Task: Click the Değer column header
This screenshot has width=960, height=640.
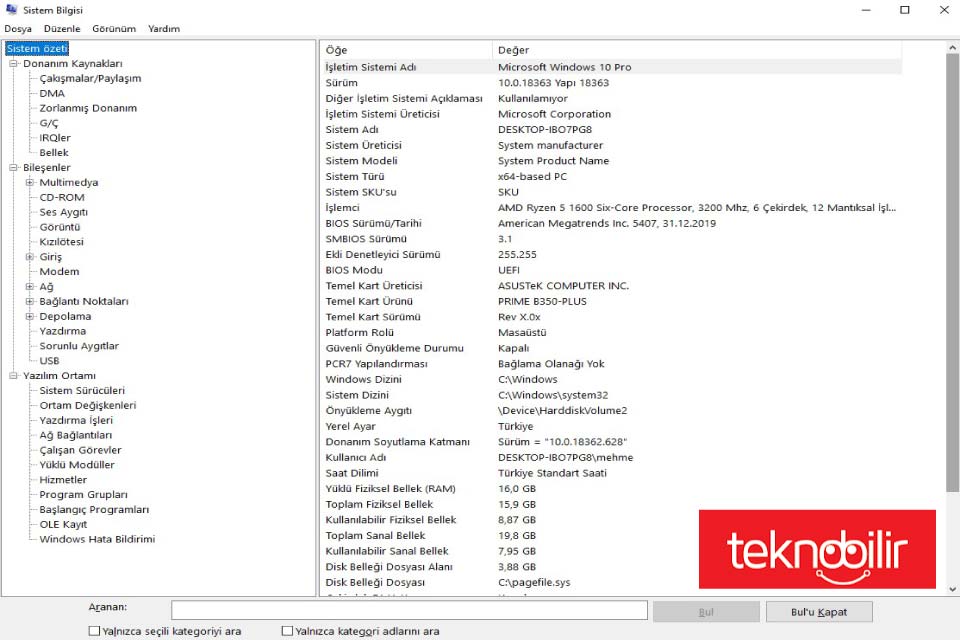Action: pos(697,50)
